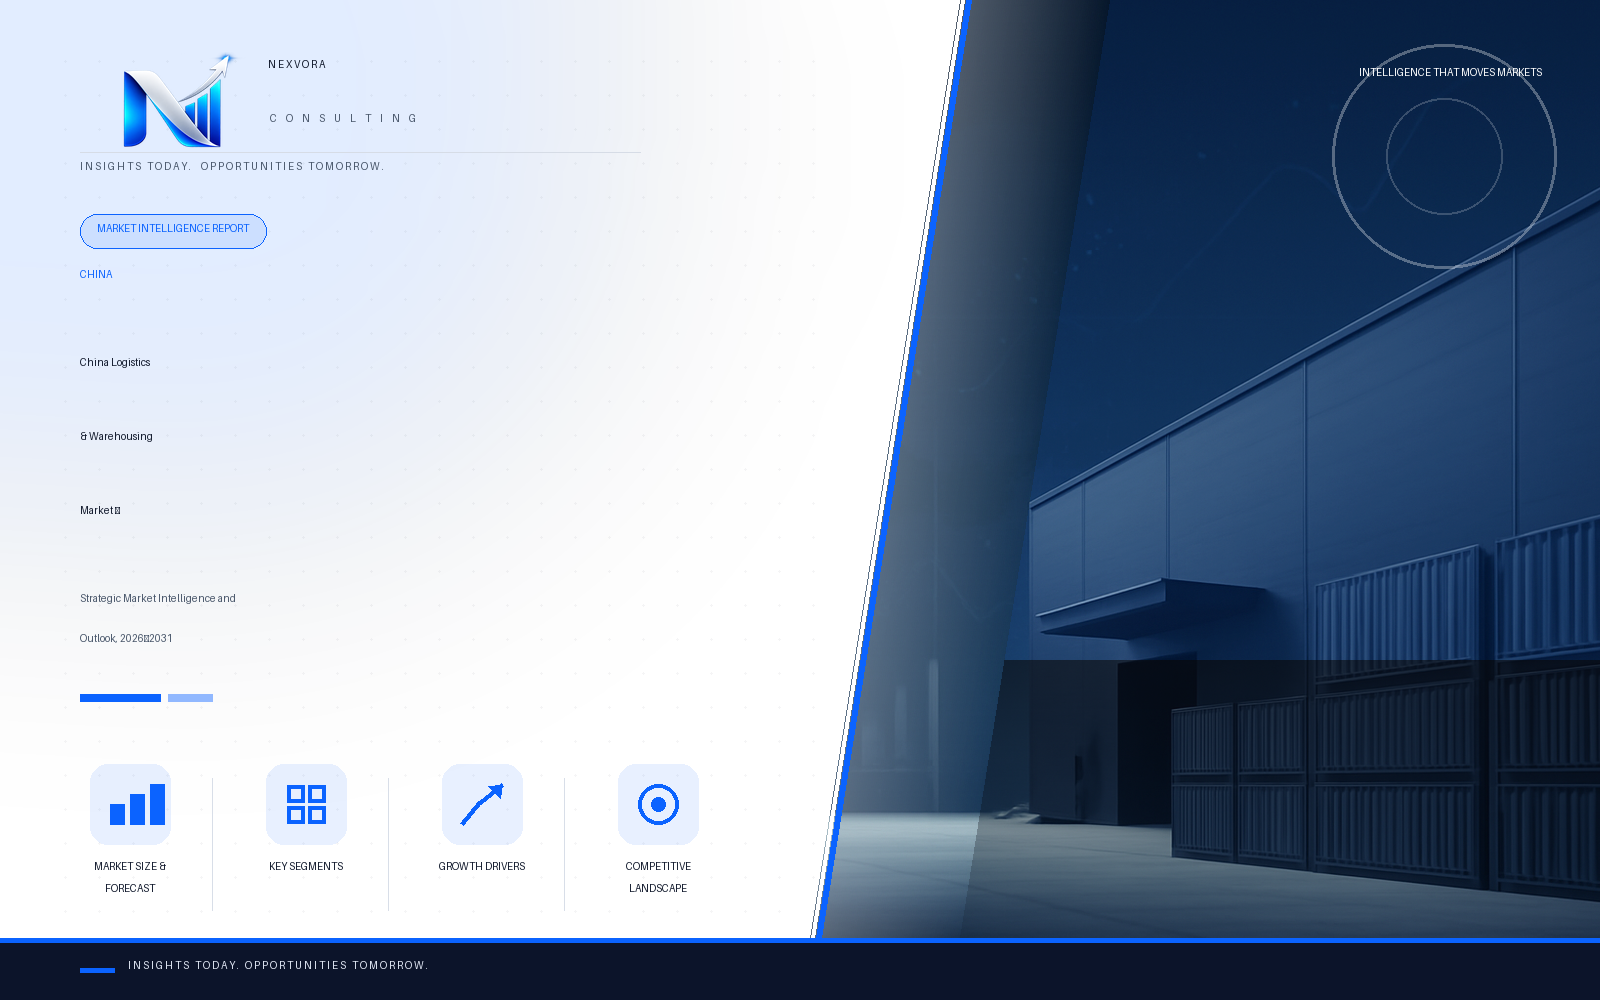Click the upward arrow growth drivers icon
Screen dimensions: 1600x1000
tap(482, 804)
